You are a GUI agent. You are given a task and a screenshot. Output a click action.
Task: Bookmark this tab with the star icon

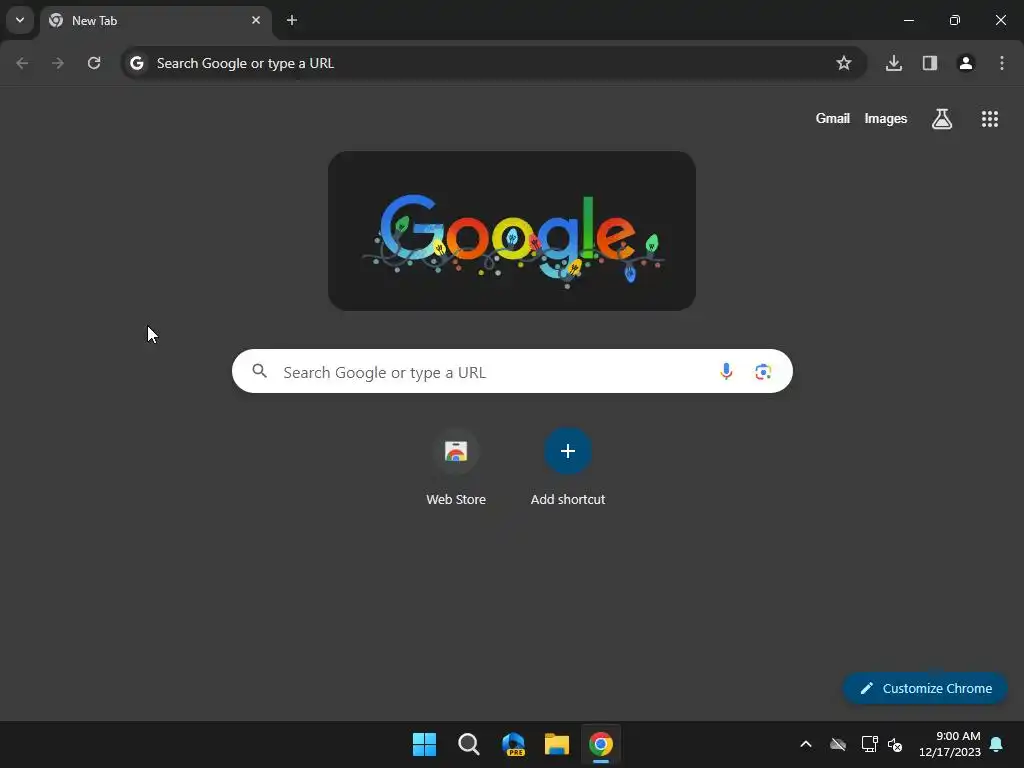coord(844,63)
